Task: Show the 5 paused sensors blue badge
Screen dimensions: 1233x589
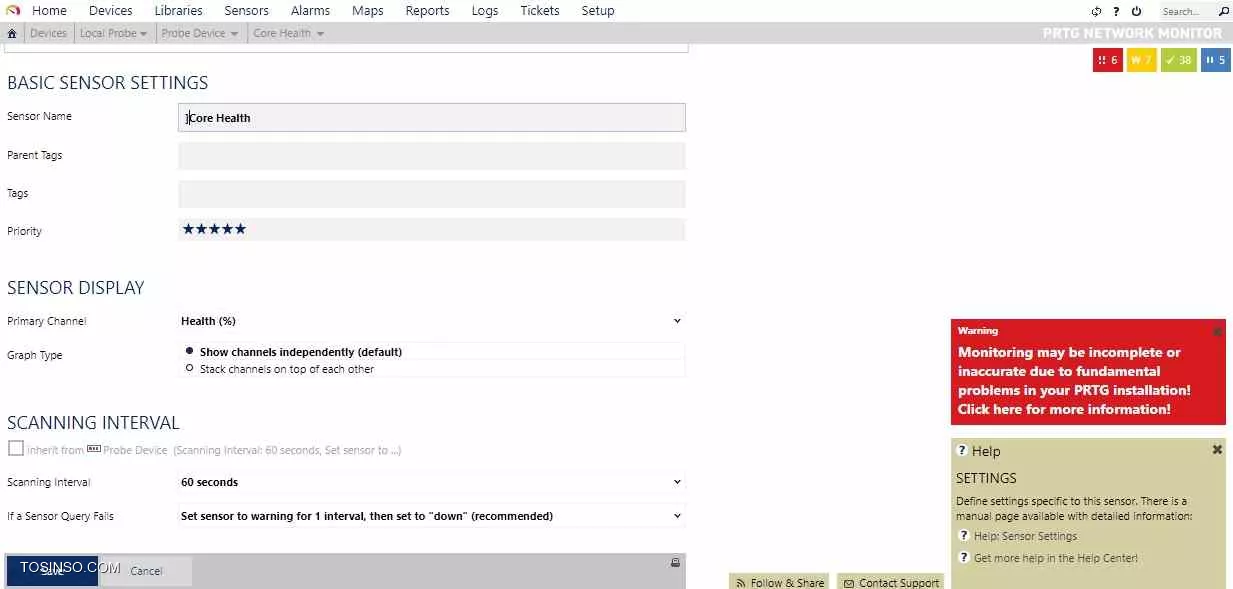Action: tap(1216, 60)
